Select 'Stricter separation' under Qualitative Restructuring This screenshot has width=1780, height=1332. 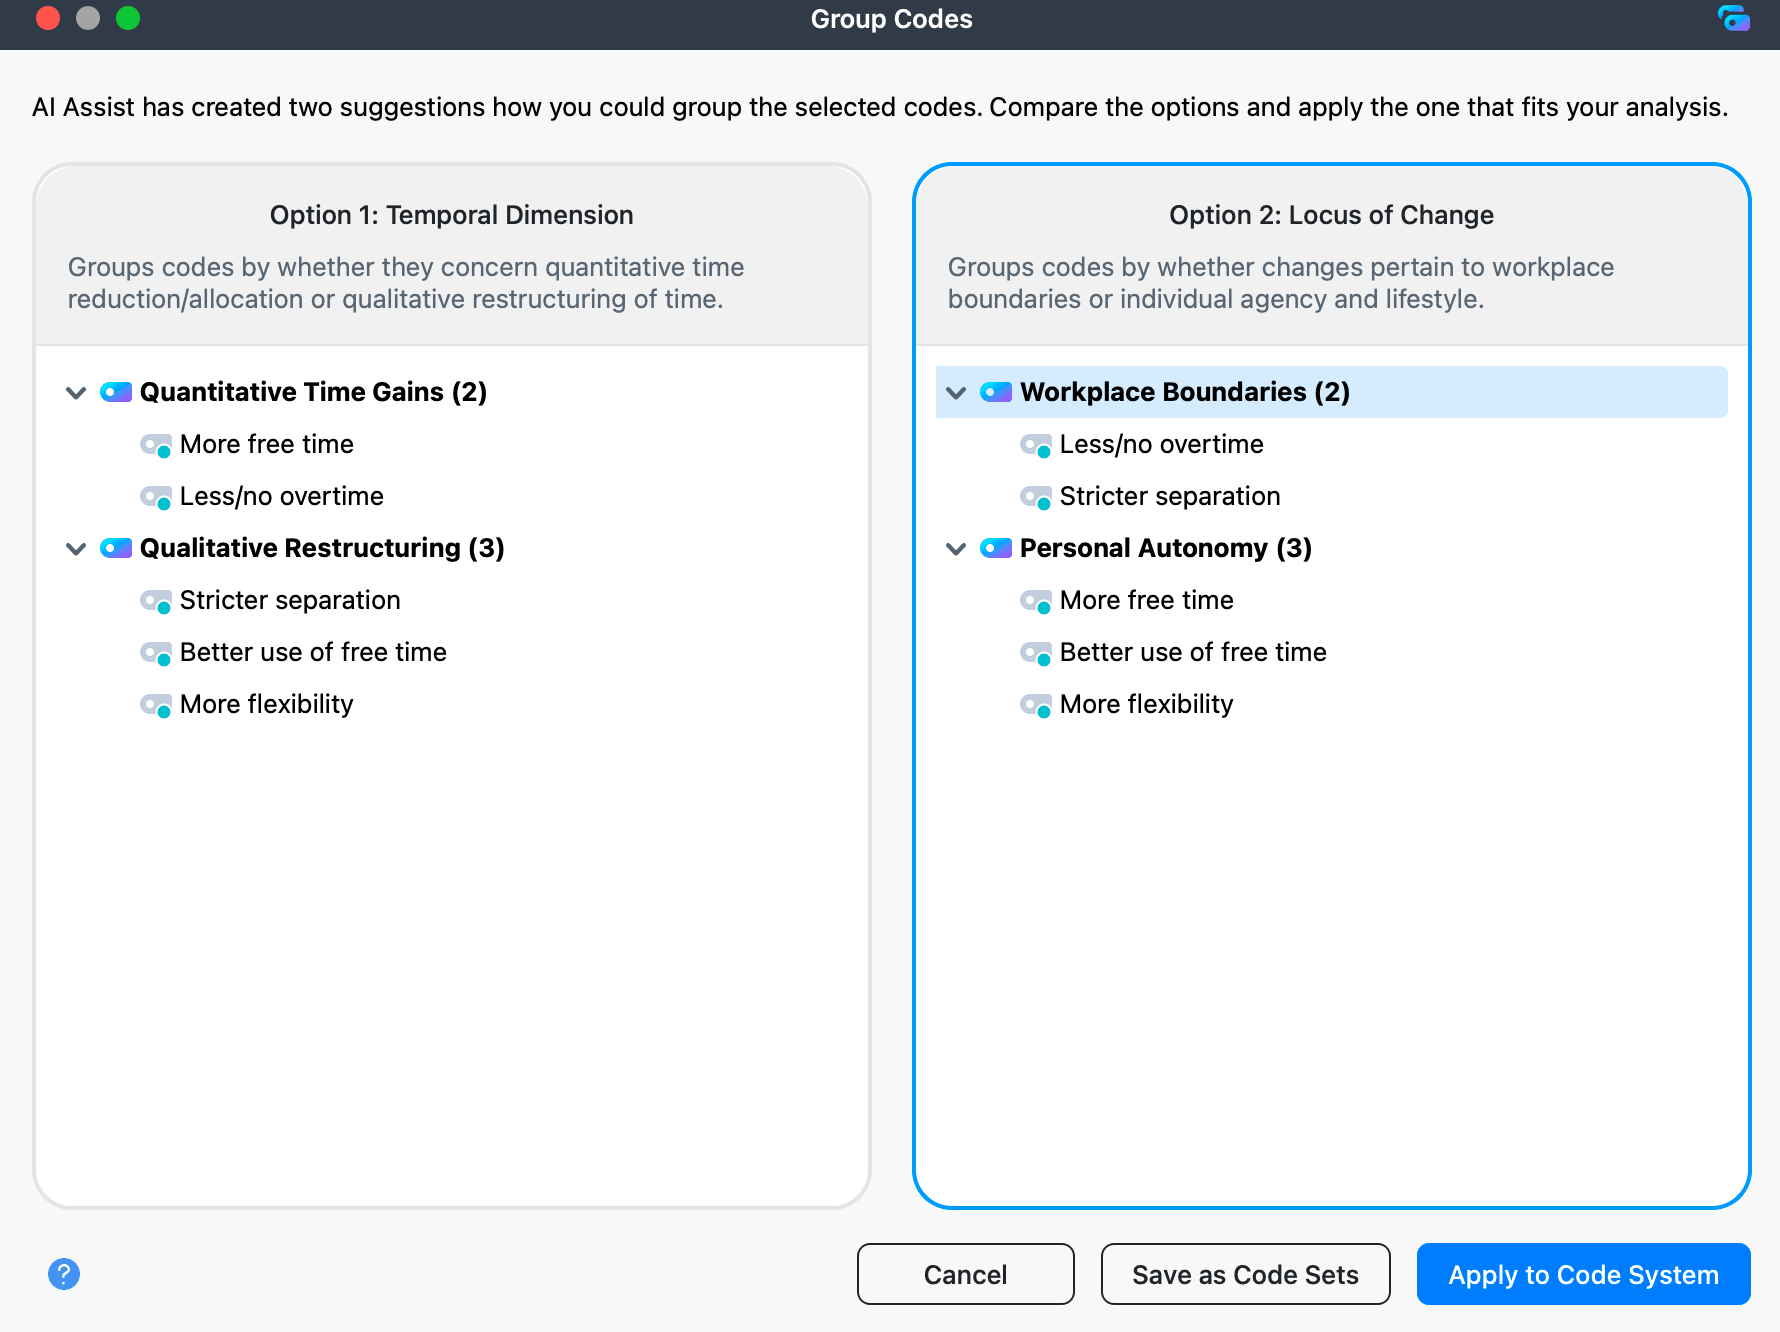(x=290, y=600)
